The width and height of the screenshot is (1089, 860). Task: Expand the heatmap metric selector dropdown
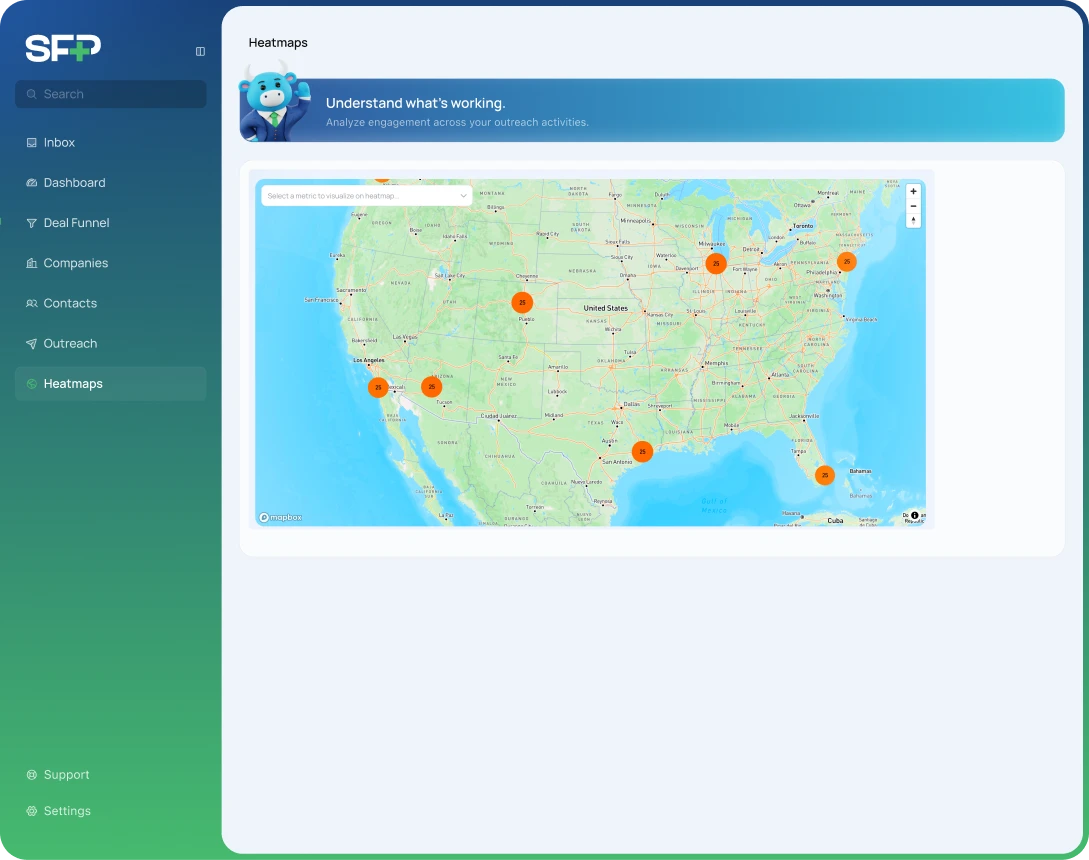[366, 196]
